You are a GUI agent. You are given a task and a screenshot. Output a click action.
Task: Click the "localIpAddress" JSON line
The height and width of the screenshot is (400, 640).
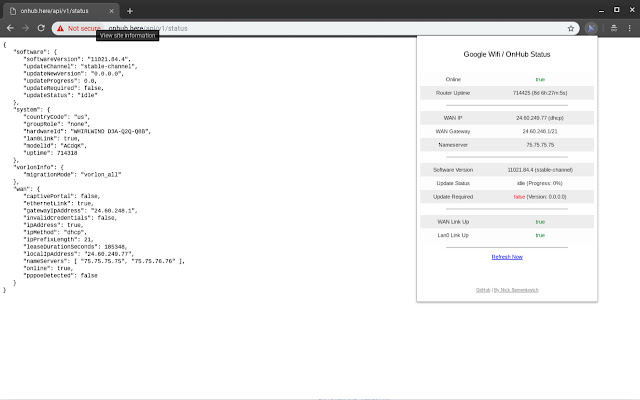(x=78, y=254)
